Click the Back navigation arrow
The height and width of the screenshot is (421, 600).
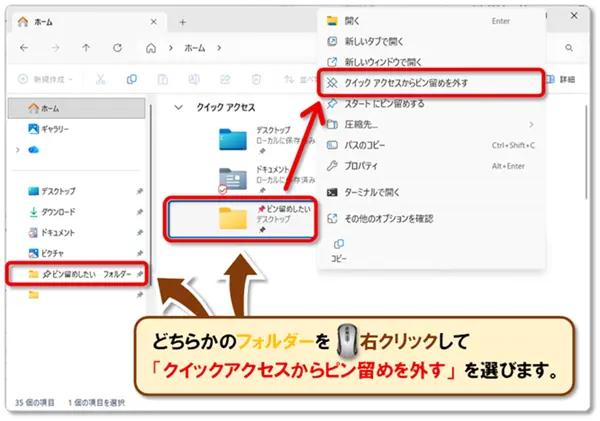pos(24,48)
